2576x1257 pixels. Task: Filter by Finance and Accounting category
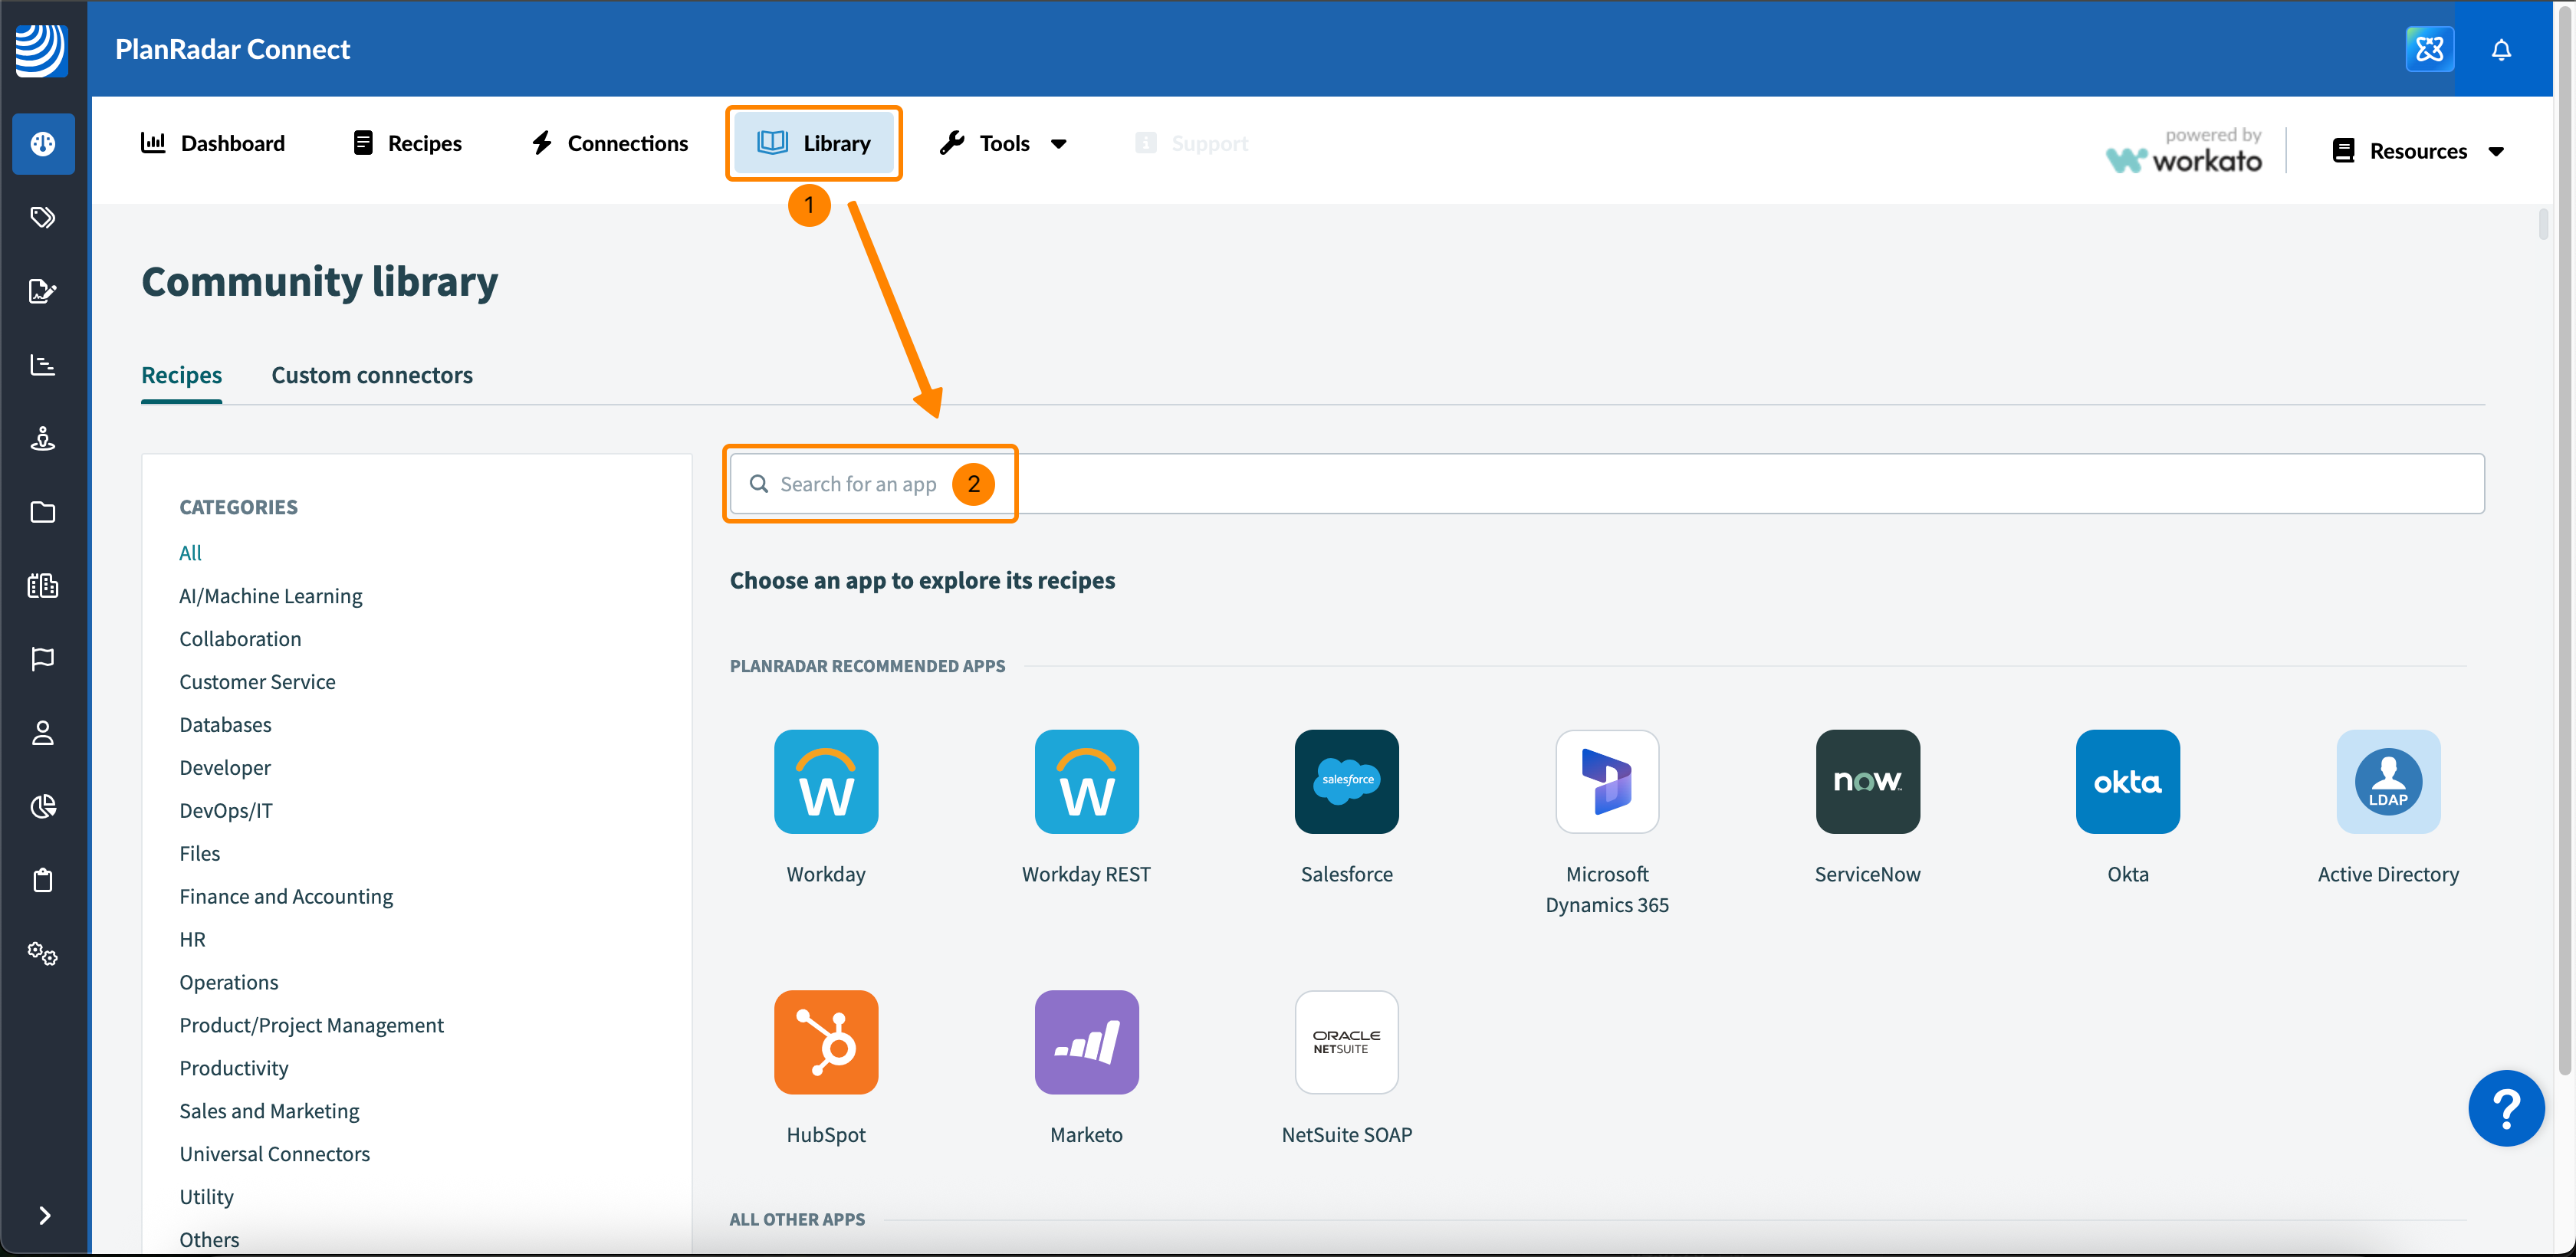point(286,896)
